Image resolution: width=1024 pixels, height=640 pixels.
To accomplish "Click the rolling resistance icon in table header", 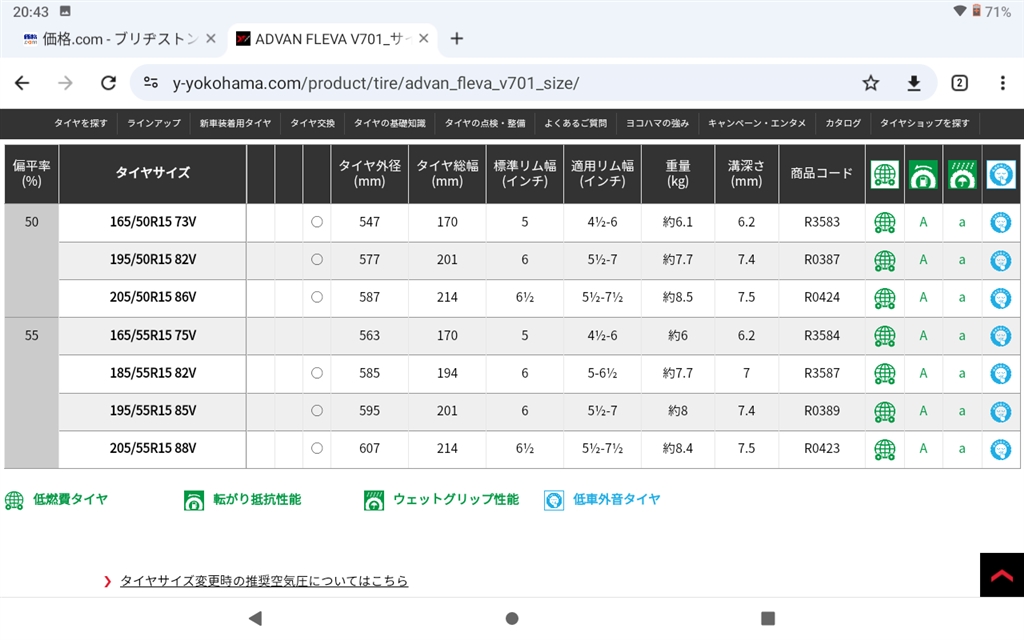I will click(923, 174).
